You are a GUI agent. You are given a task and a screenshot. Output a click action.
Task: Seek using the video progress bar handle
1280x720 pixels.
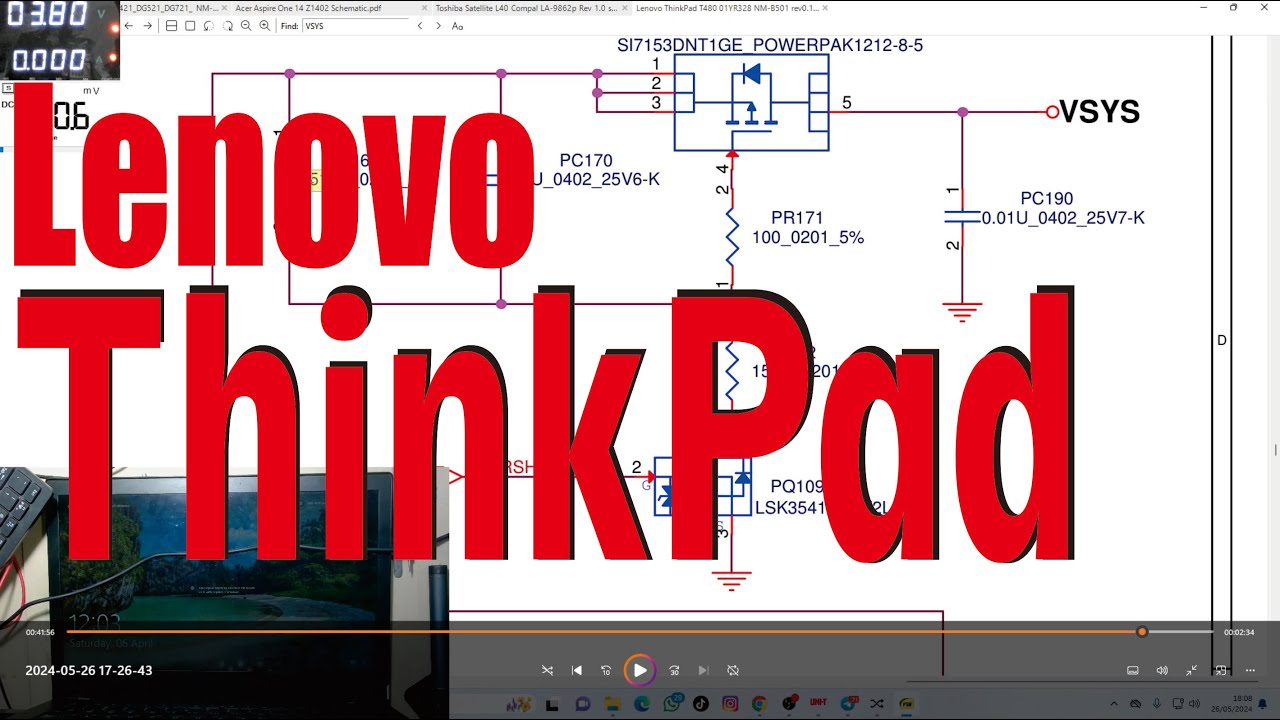click(1142, 632)
